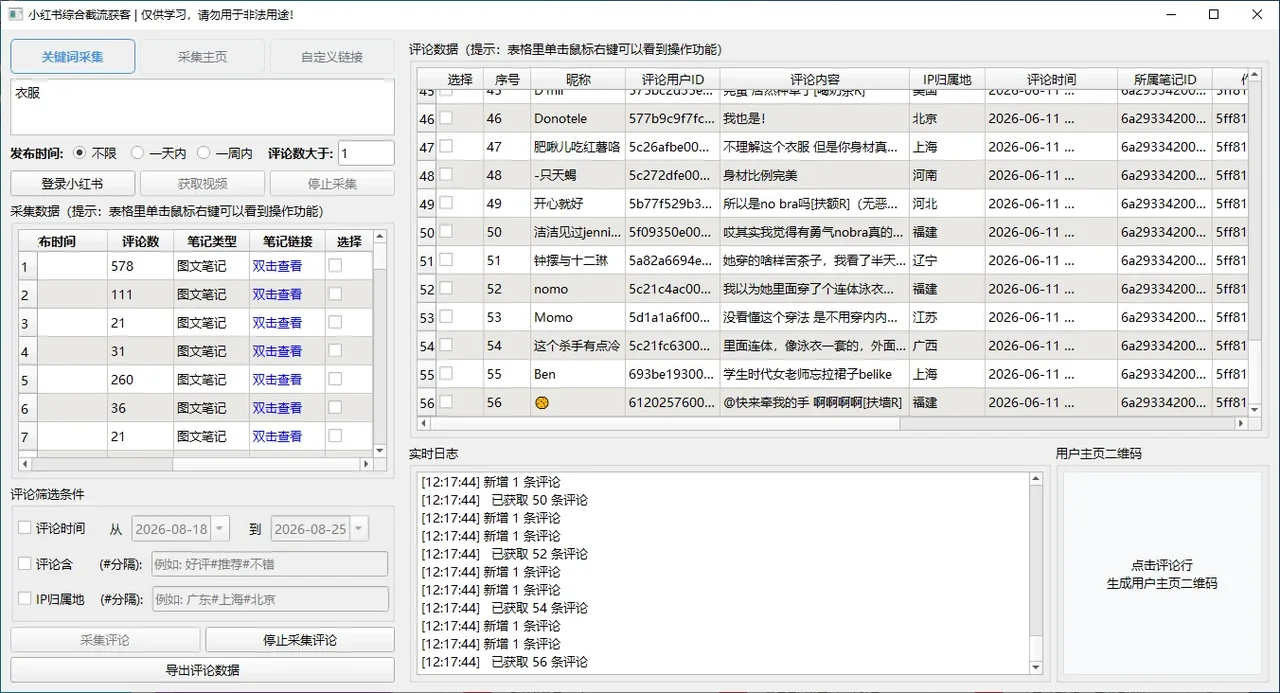Click the right arrow of the 评论数据 horizontal scrollbar

(x=1241, y=424)
